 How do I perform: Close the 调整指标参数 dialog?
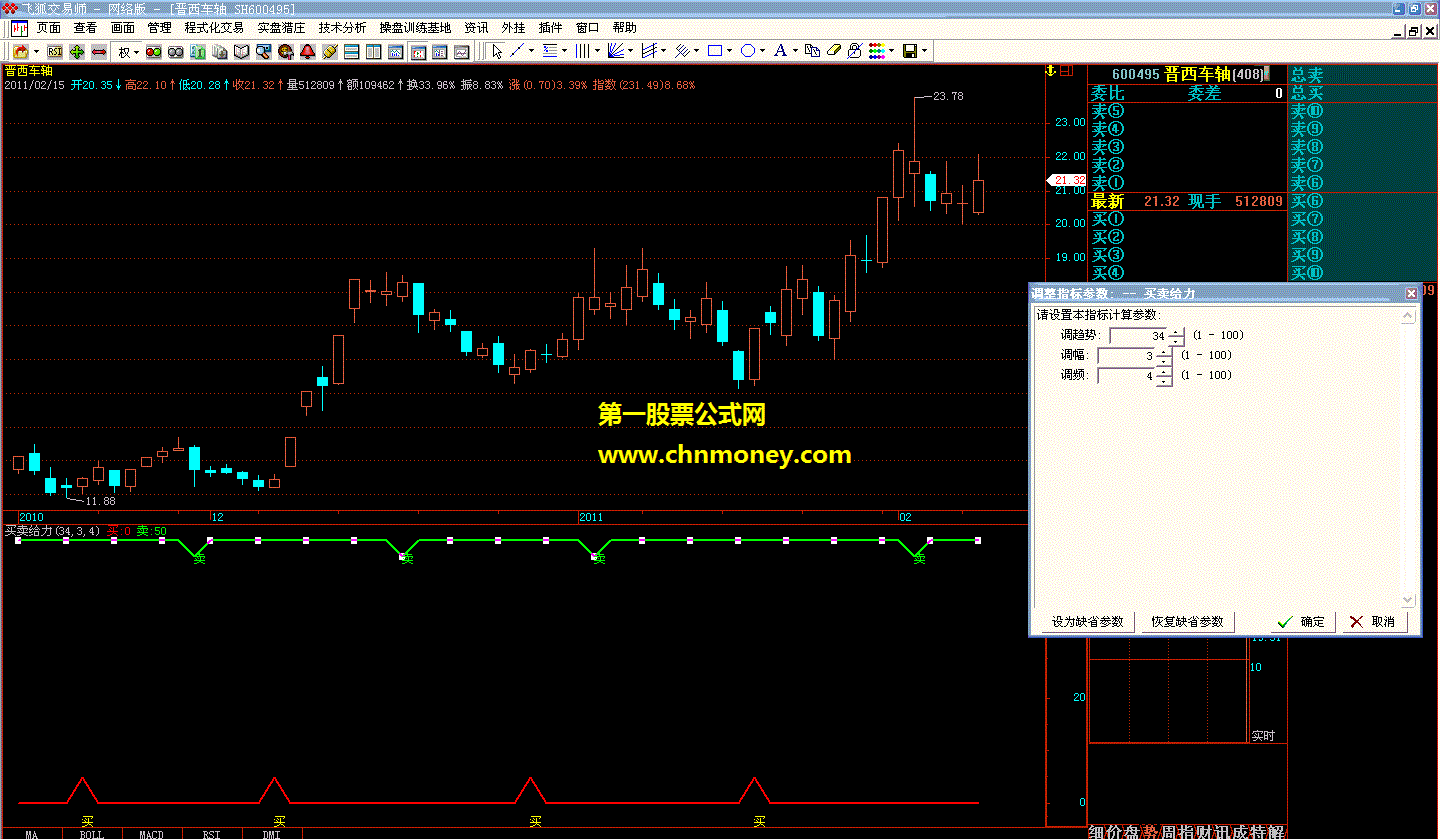pyautogui.click(x=1411, y=293)
